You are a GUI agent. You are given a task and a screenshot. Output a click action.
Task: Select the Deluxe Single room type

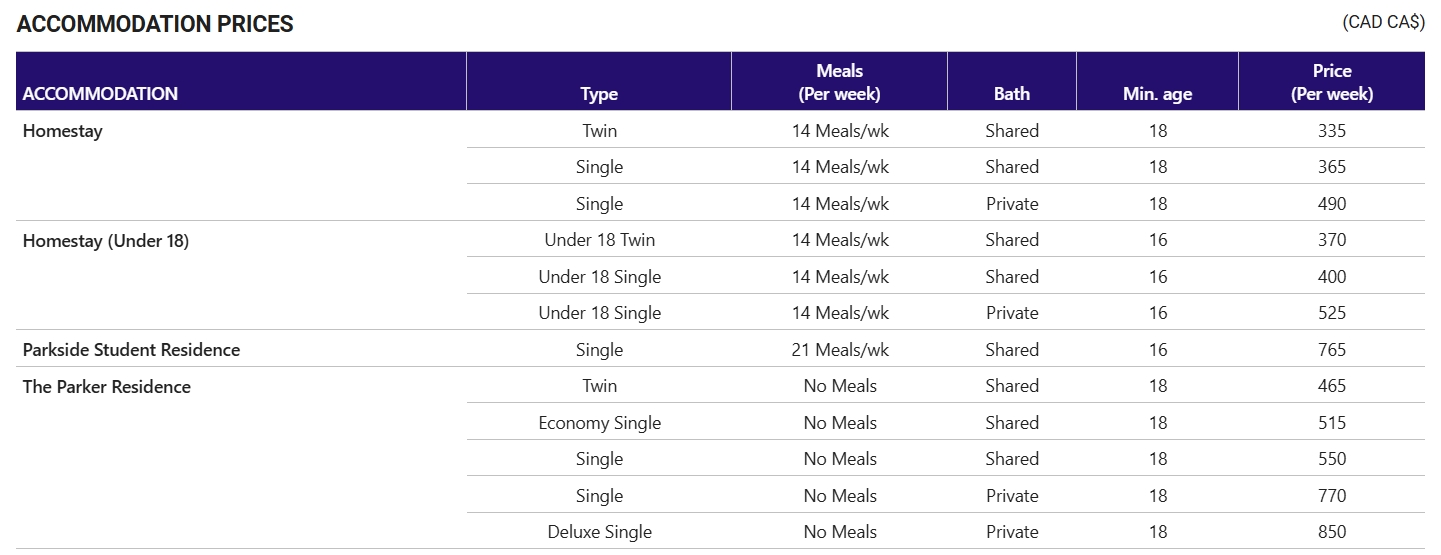599,532
